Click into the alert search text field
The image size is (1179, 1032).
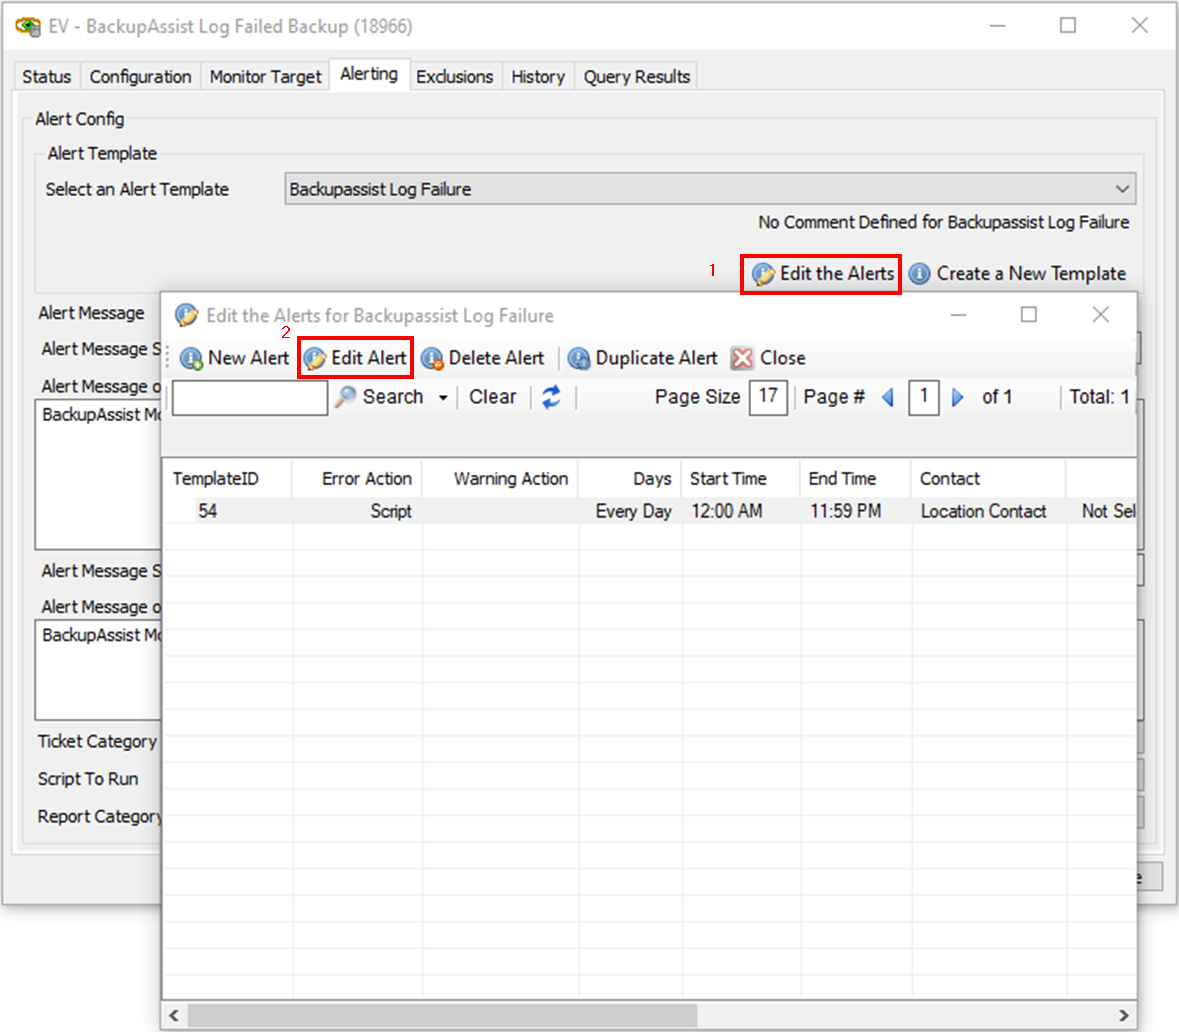[250, 398]
